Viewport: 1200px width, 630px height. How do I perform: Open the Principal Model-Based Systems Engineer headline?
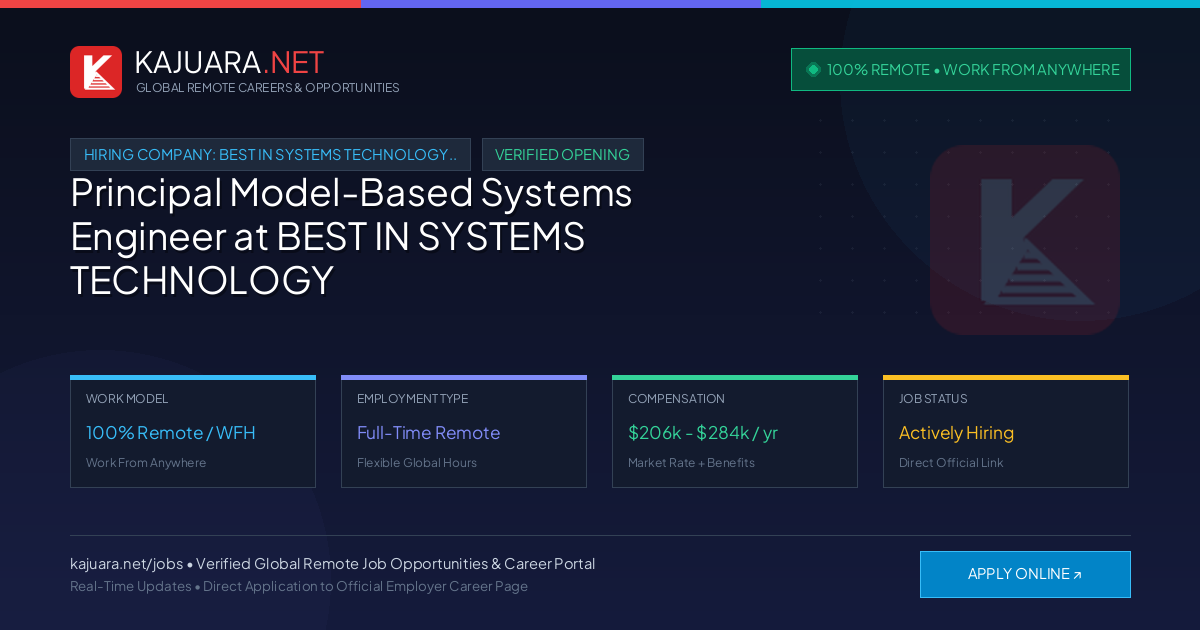click(351, 236)
